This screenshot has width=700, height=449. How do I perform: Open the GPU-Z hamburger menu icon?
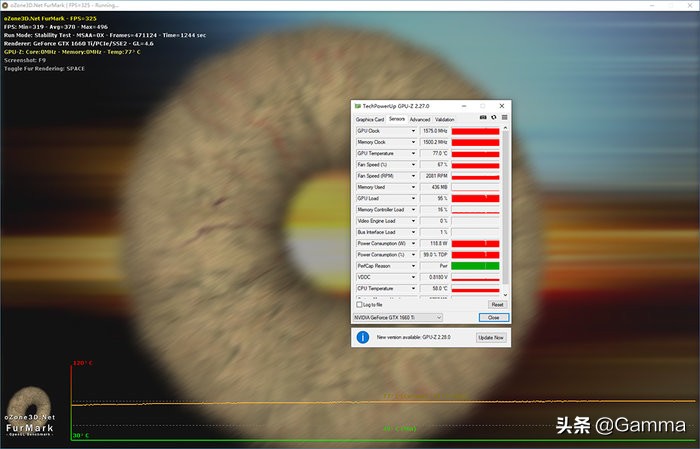click(504, 117)
